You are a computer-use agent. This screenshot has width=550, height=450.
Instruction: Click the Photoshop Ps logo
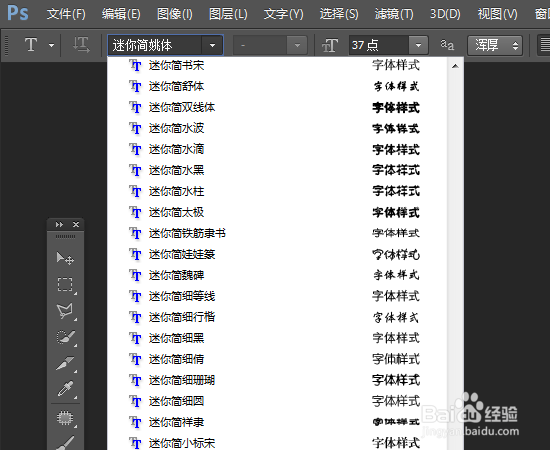(x=18, y=13)
